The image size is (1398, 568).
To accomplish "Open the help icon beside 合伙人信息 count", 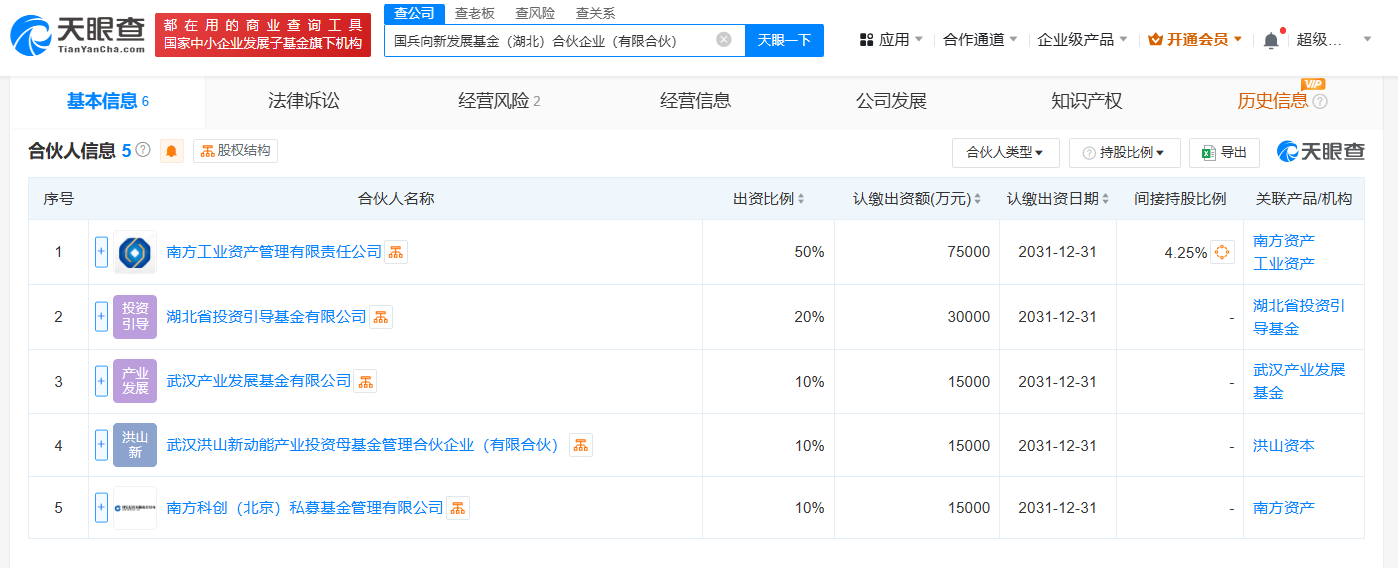I will pos(143,150).
